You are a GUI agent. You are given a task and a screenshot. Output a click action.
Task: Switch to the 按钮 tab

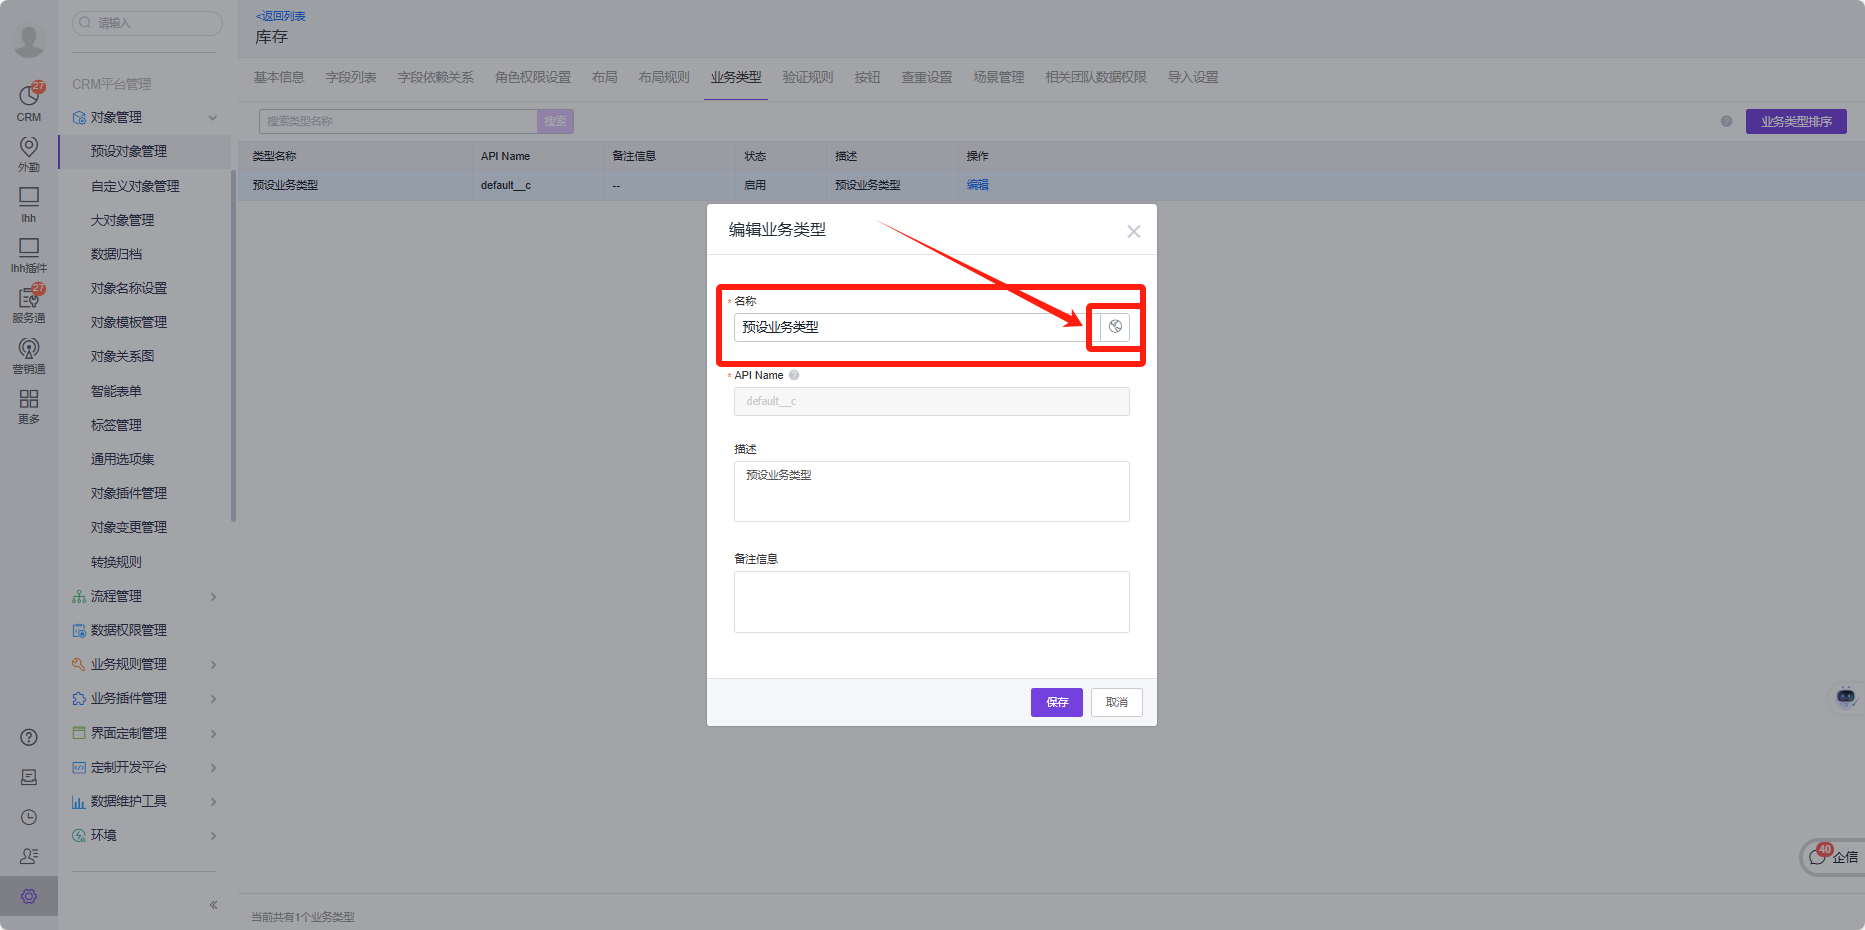(x=867, y=77)
